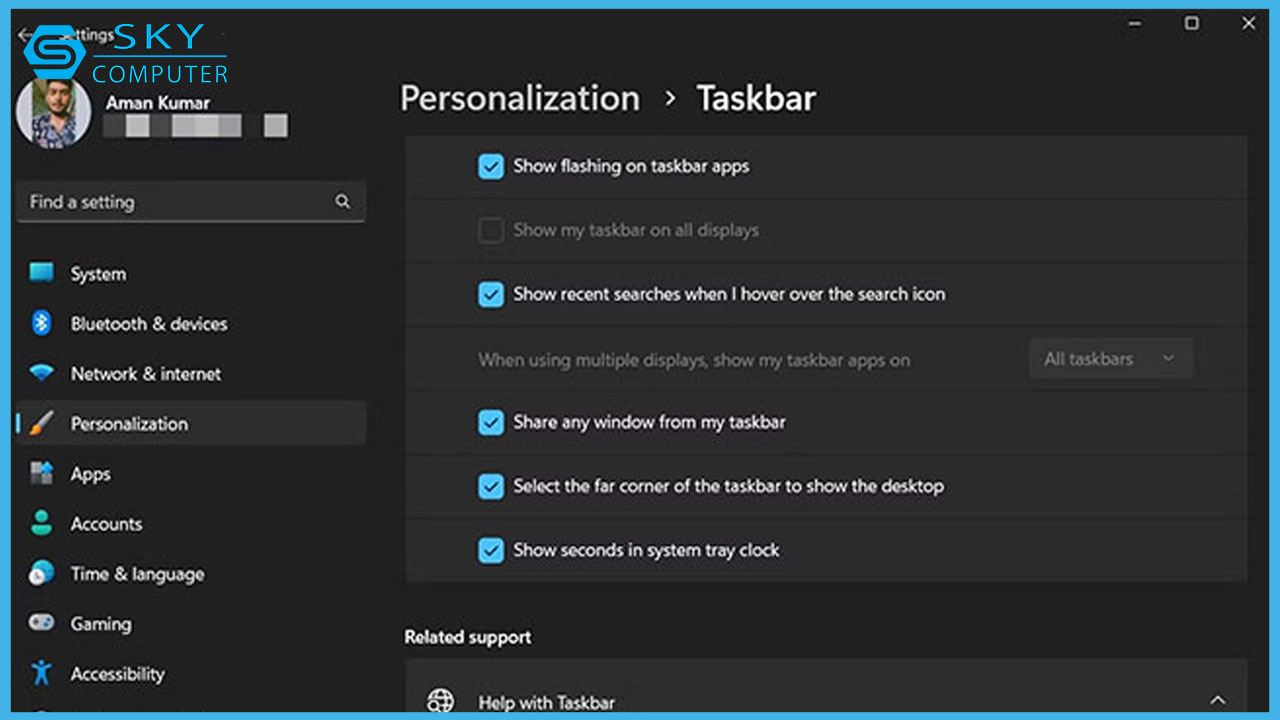This screenshot has height=720, width=1280.
Task: Click the Accessibility figure icon
Action: [41, 672]
